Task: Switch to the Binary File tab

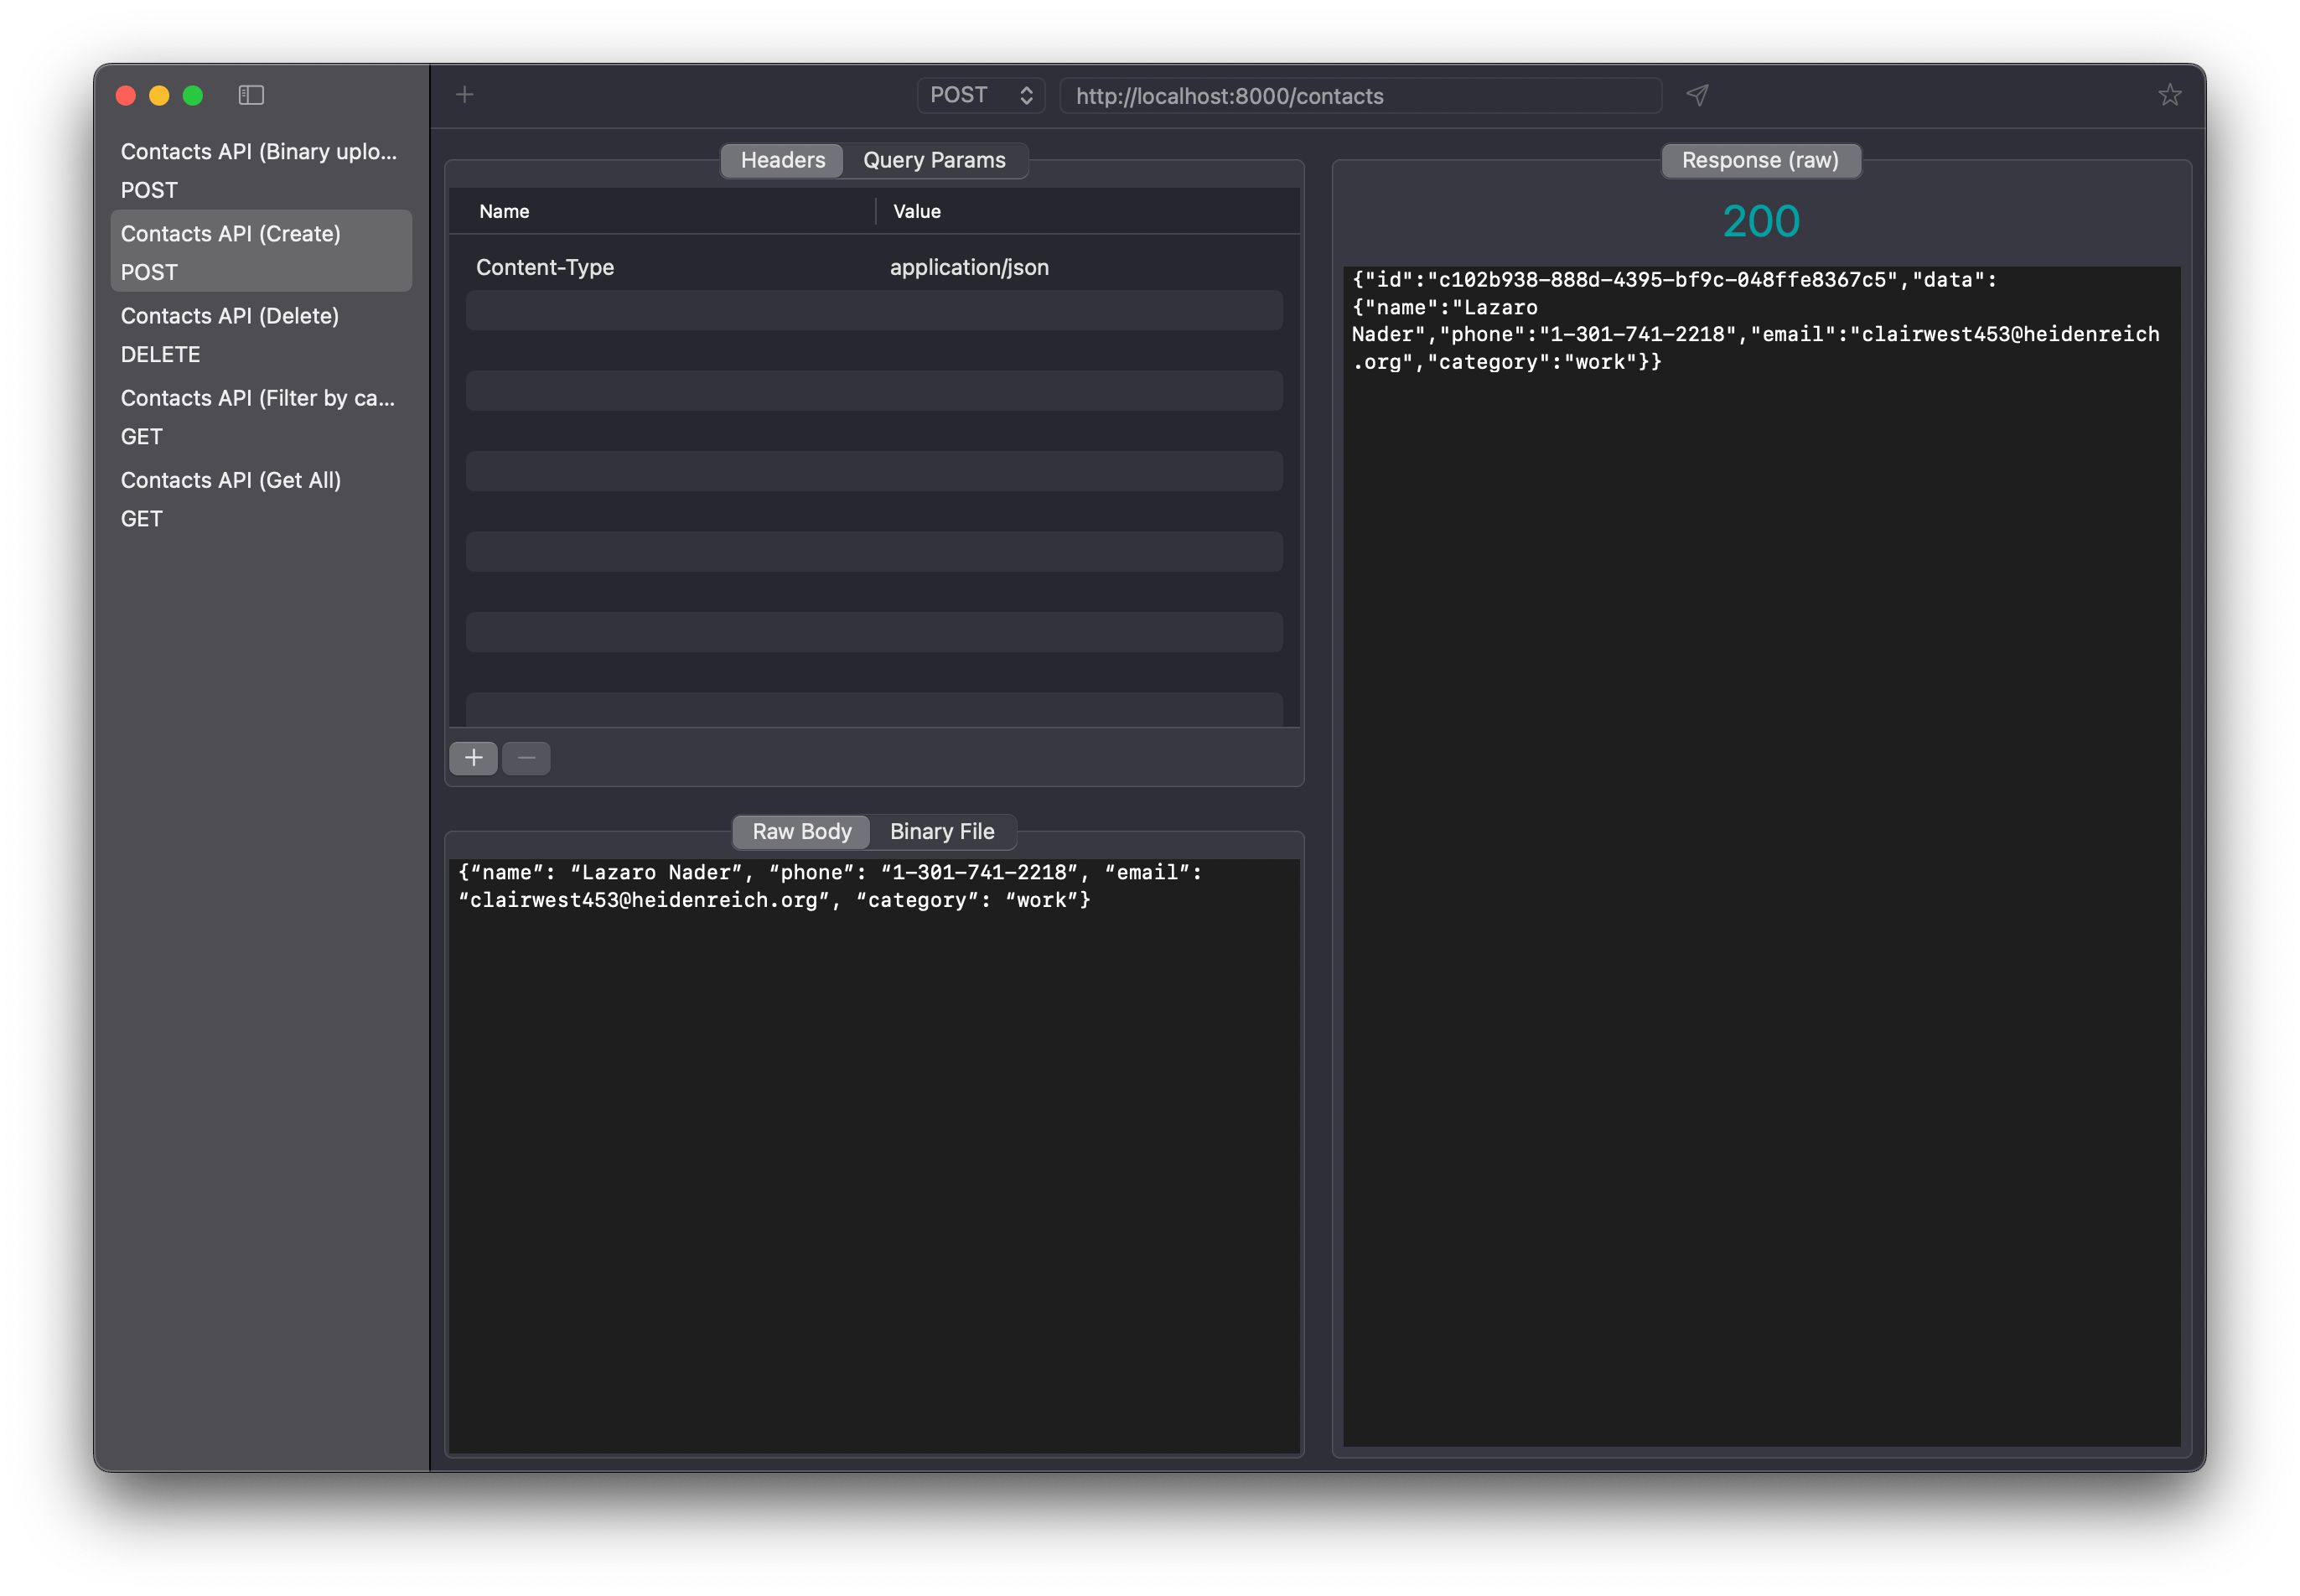Action: coord(942,831)
